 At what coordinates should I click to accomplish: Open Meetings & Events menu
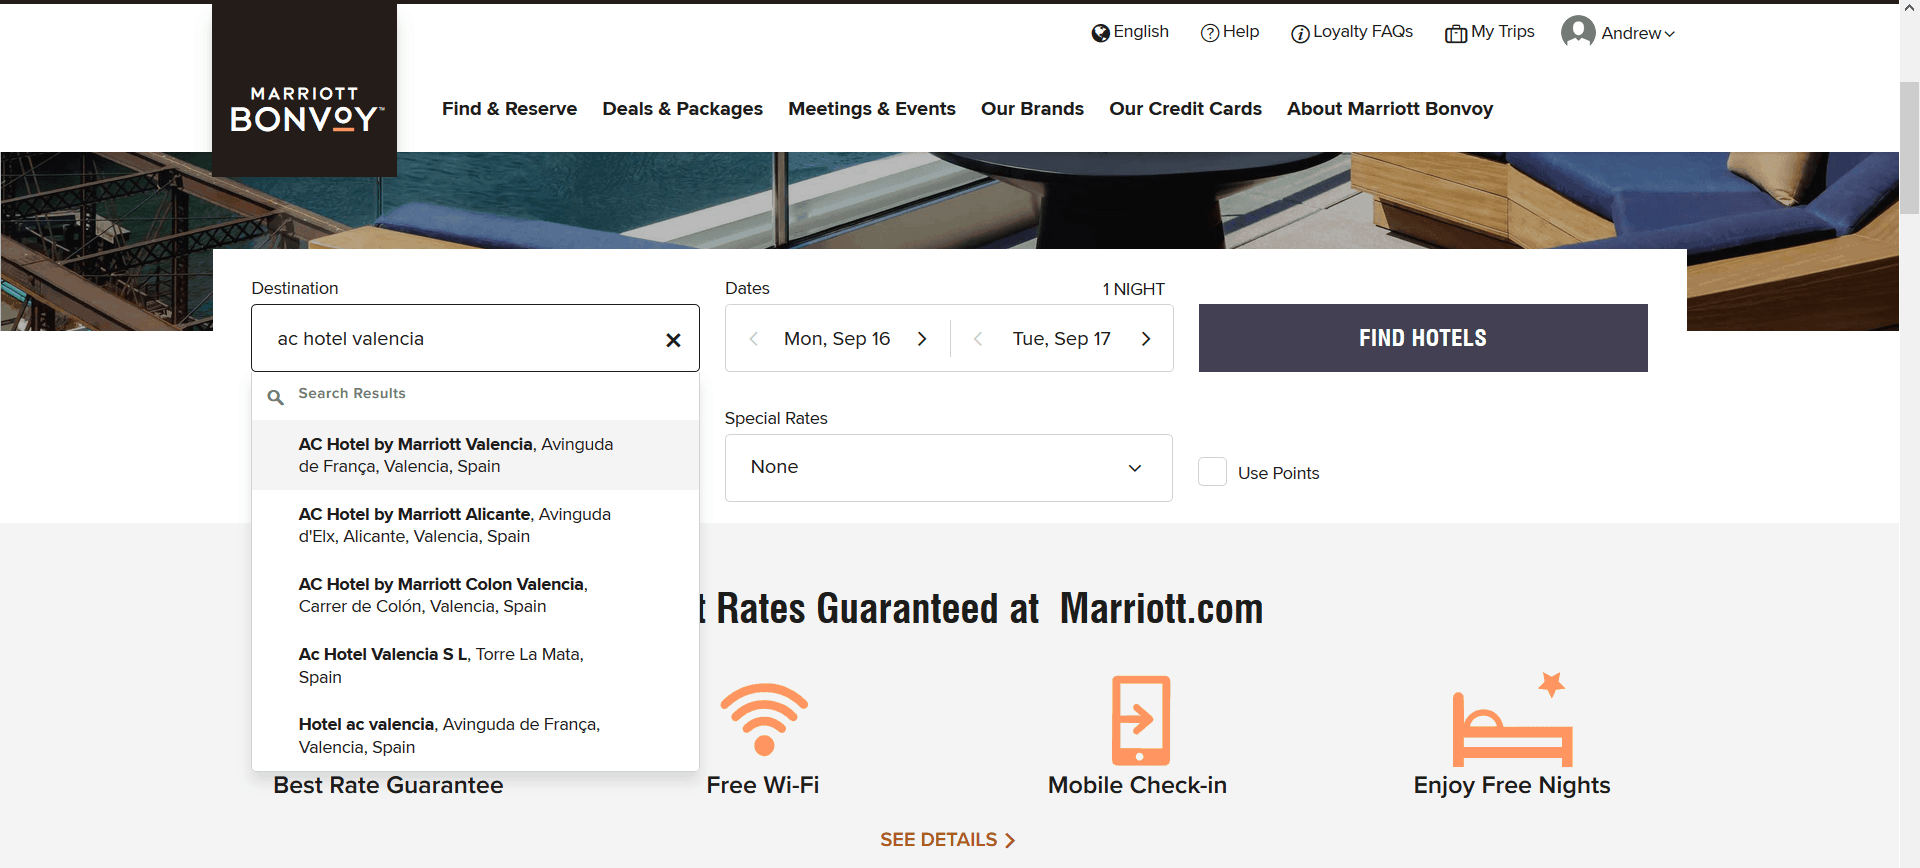click(x=872, y=108)
